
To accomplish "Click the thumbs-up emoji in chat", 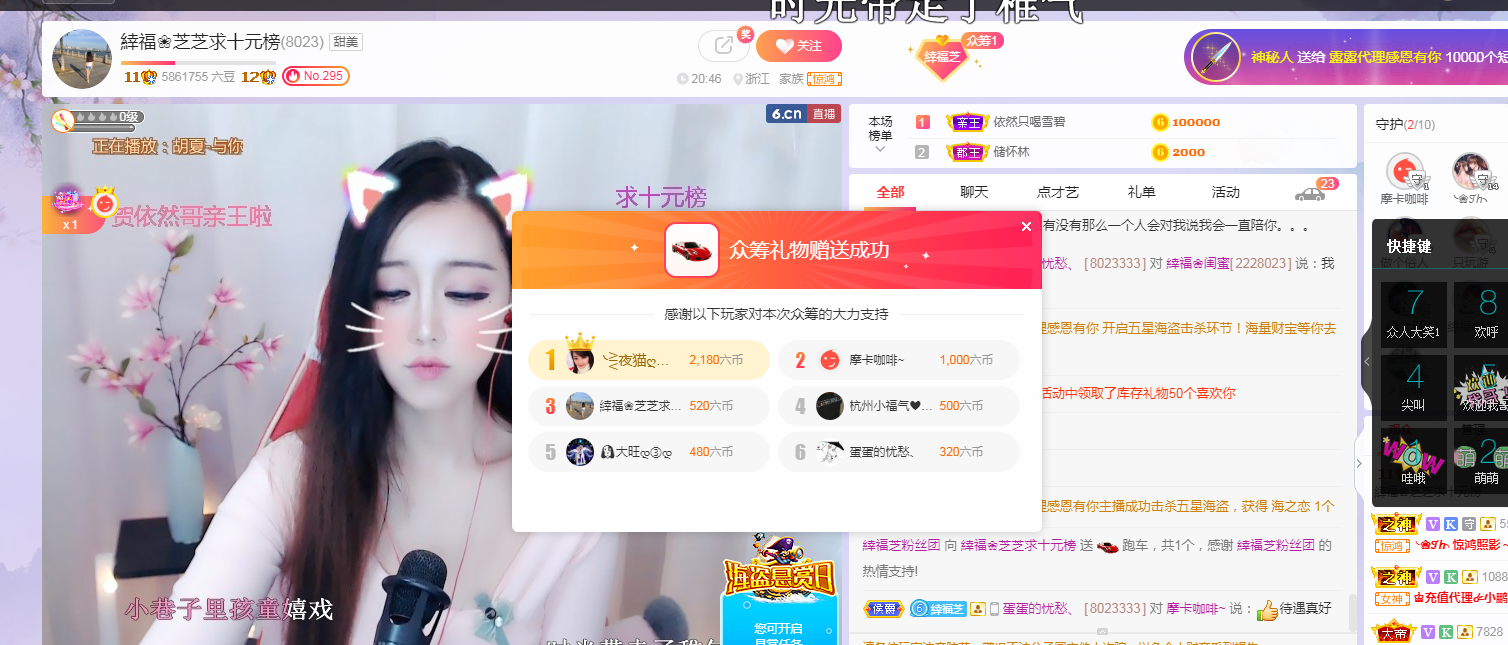I will 1267,609.
